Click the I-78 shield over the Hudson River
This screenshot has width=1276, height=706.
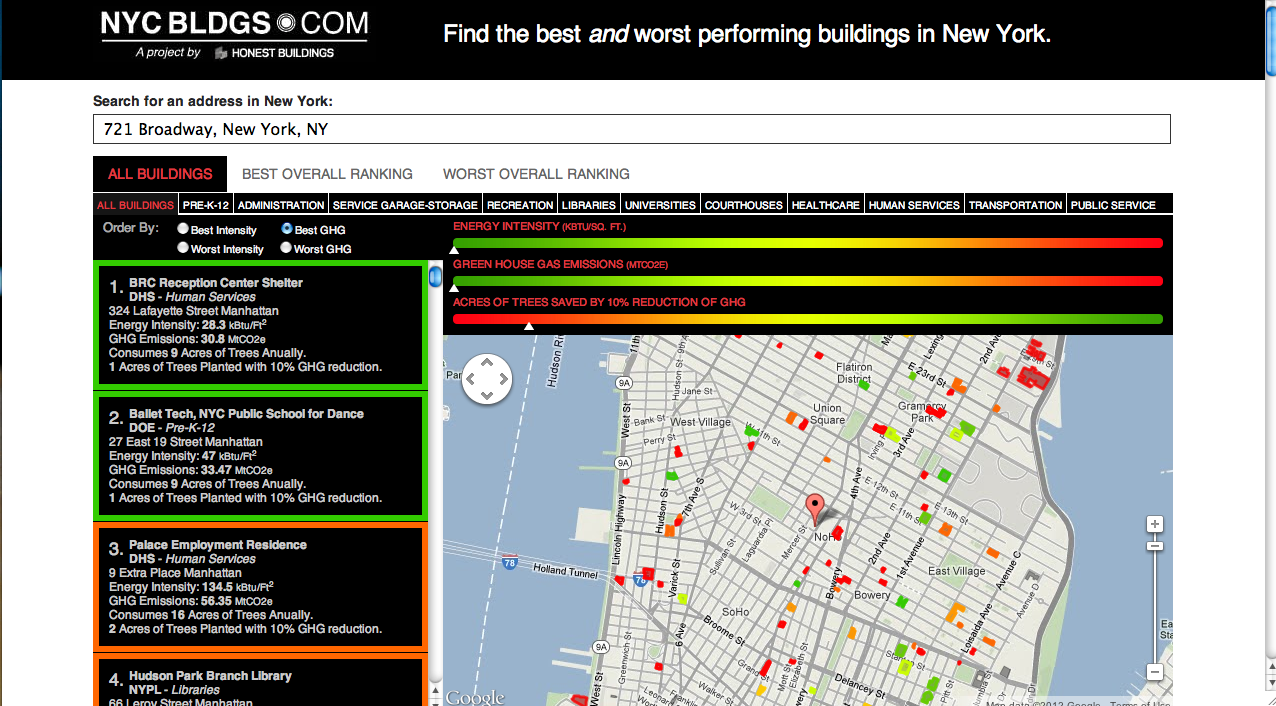click(510, 562)
